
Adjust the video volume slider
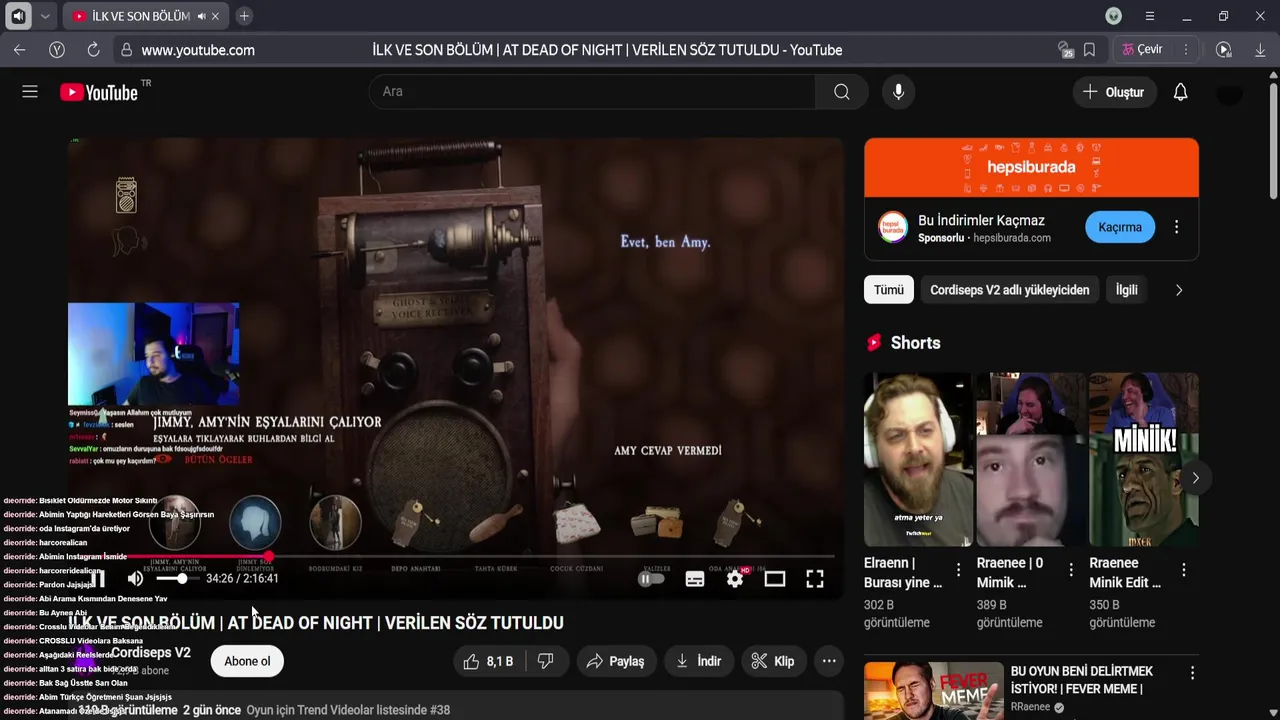176,579
